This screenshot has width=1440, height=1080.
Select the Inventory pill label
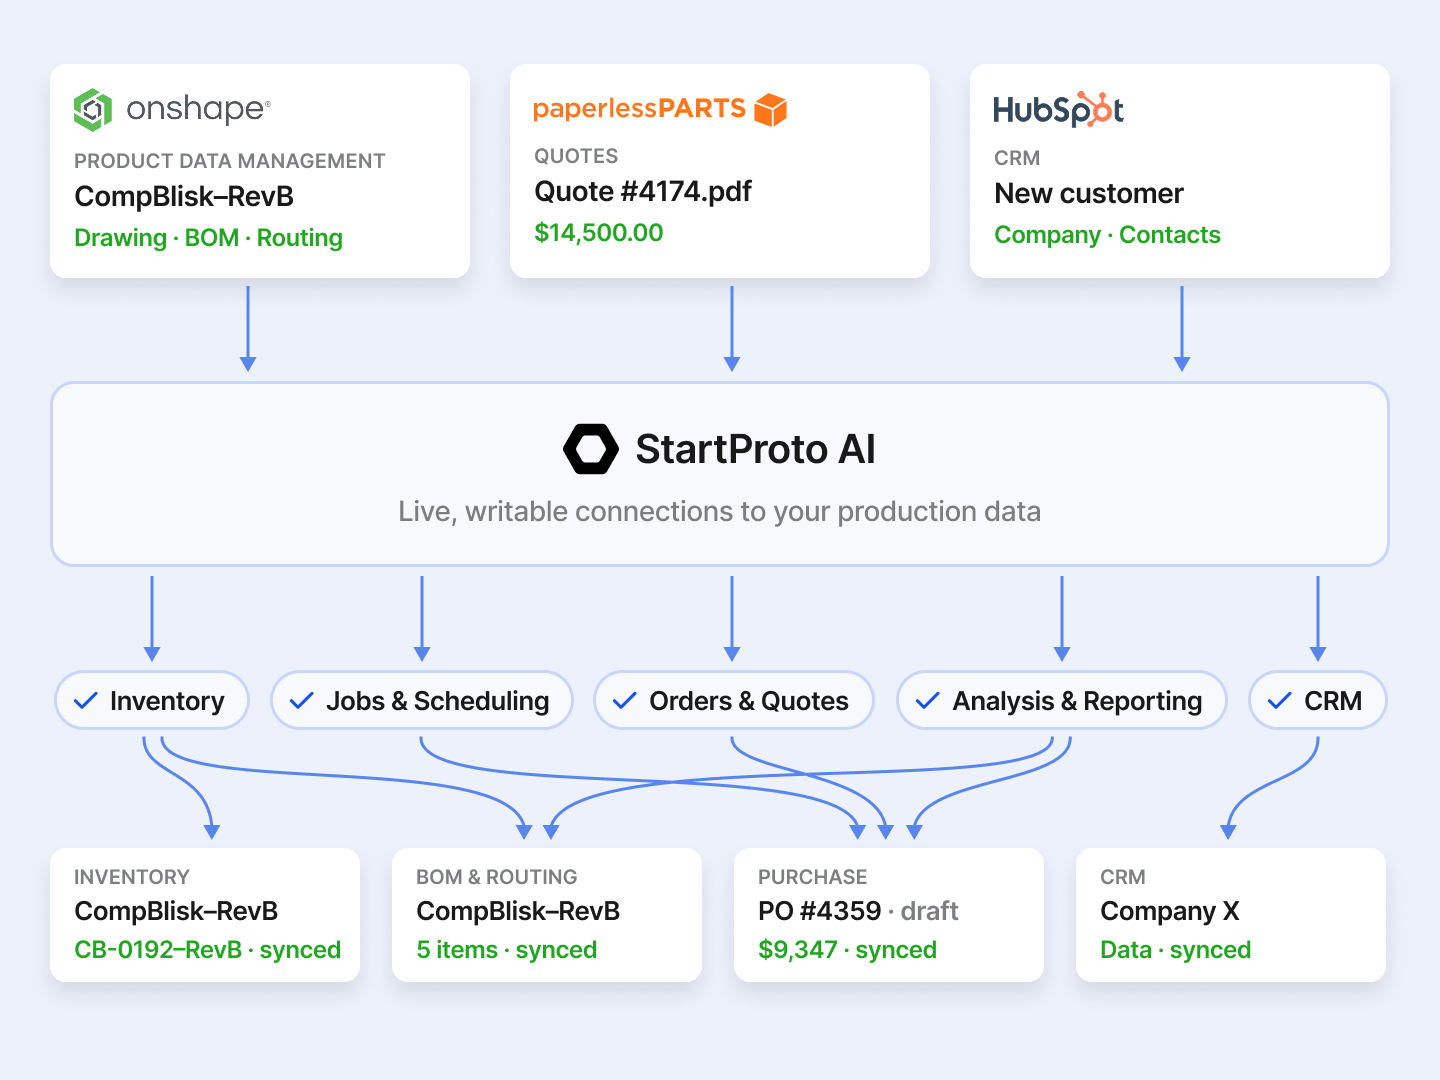[x=167, y=701]
